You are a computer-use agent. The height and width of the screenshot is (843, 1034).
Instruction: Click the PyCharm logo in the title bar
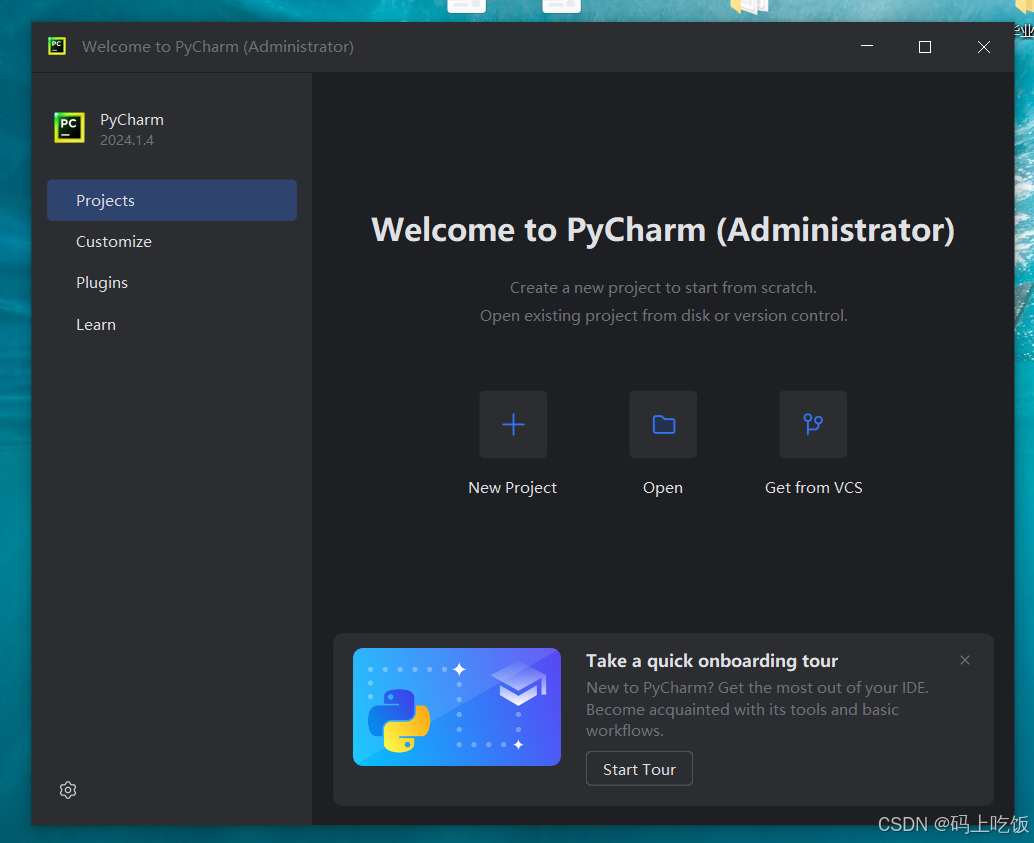pyautogui.click(x=57, y=46)
